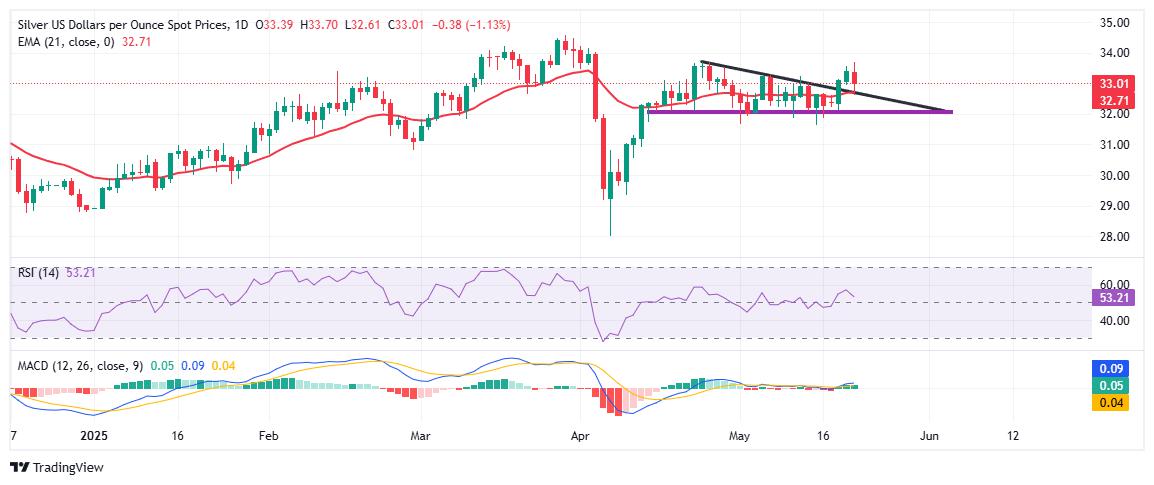Click the 35.00 price scale label
1154x485 pixels.
coord(1113,23)
